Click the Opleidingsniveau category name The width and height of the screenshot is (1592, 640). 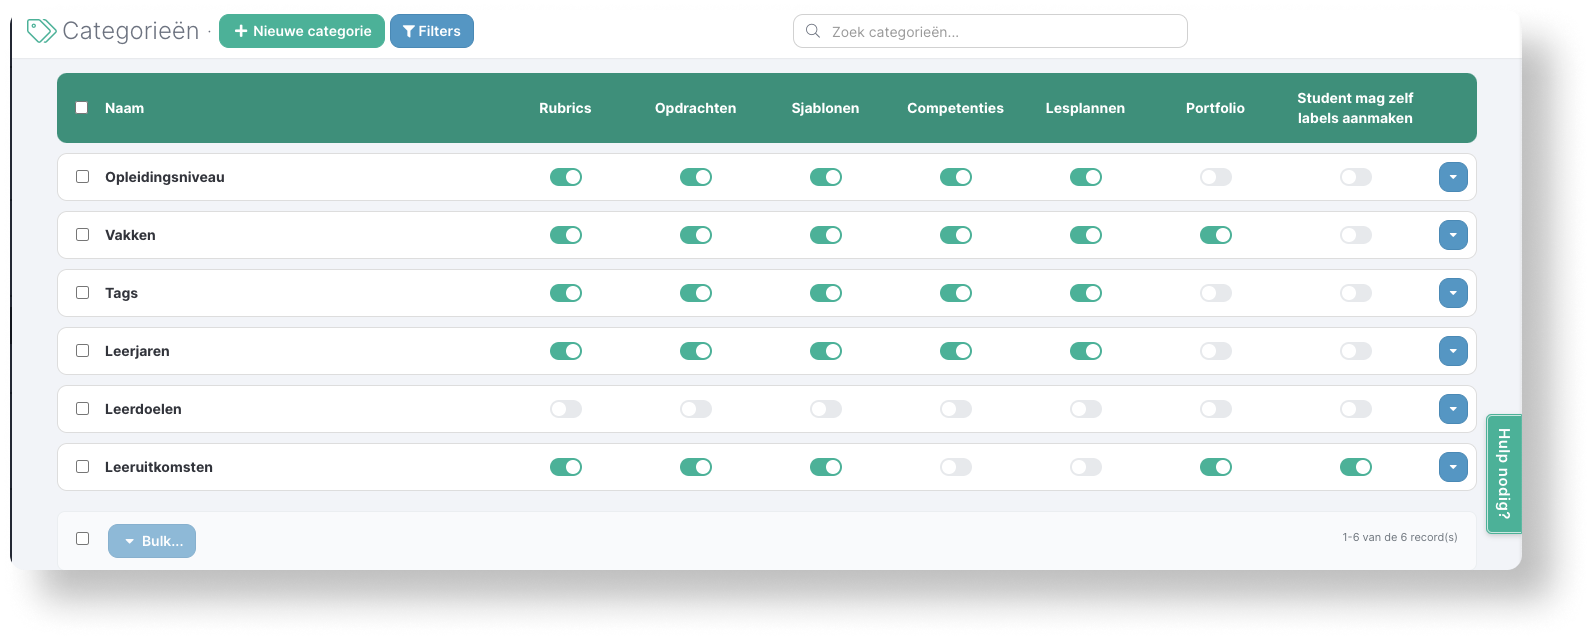tap(165, 177)
